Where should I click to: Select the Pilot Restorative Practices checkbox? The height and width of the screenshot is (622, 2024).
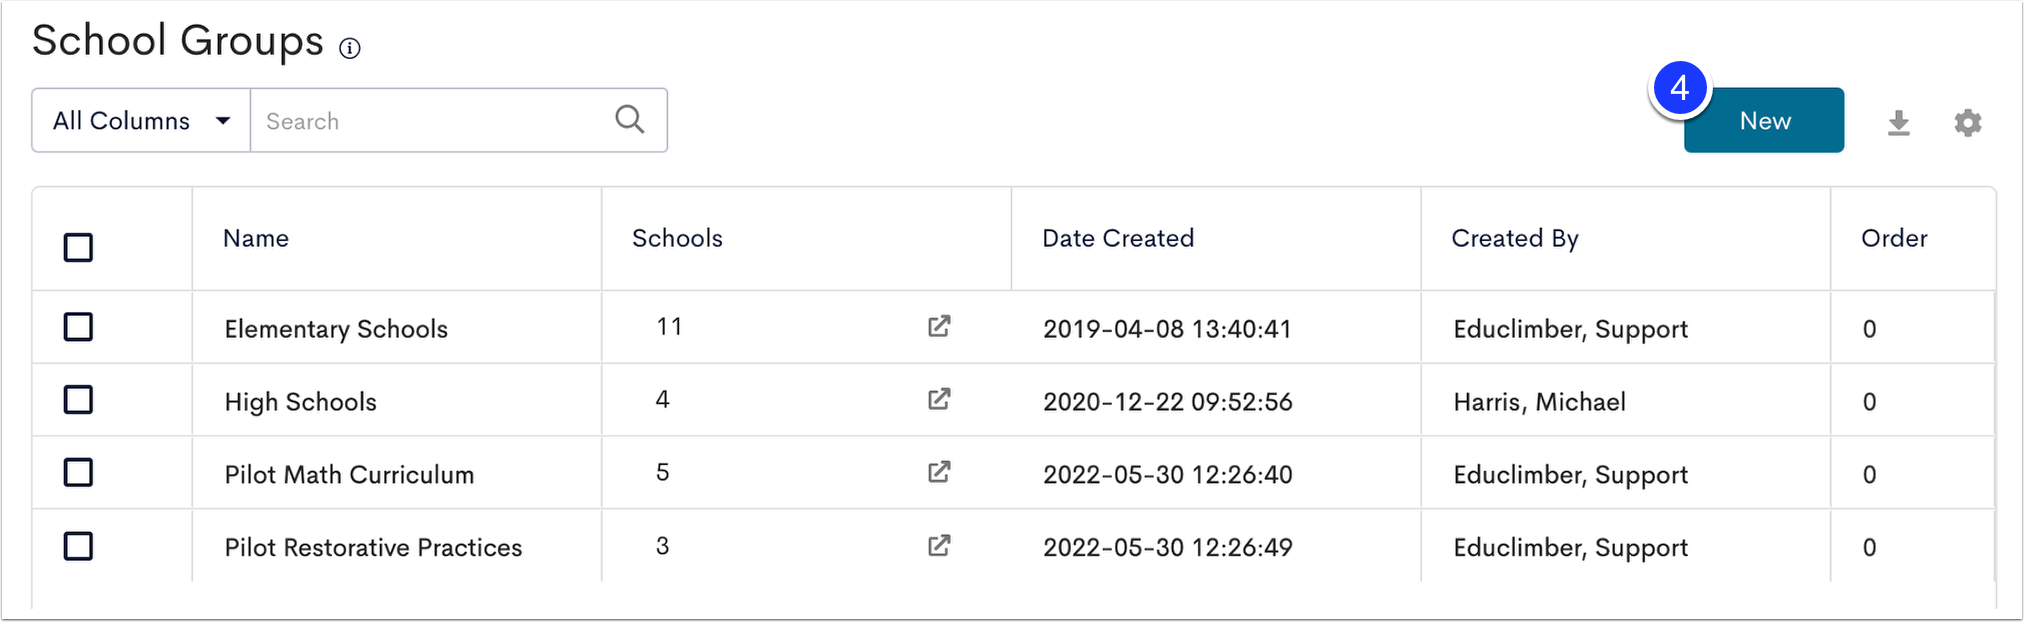(78, 546)
